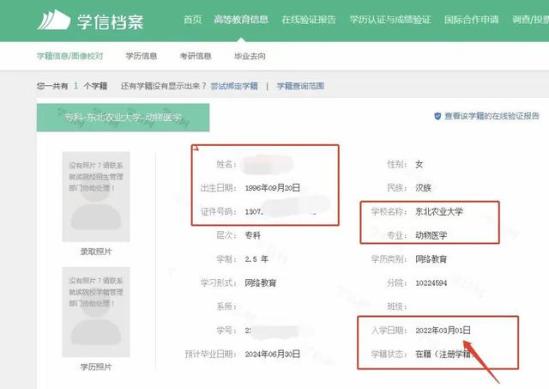The width and height of the screenshot is (549, 389).
Task: Select the 毕业去向 tab
Action: [x=250, y=56]
